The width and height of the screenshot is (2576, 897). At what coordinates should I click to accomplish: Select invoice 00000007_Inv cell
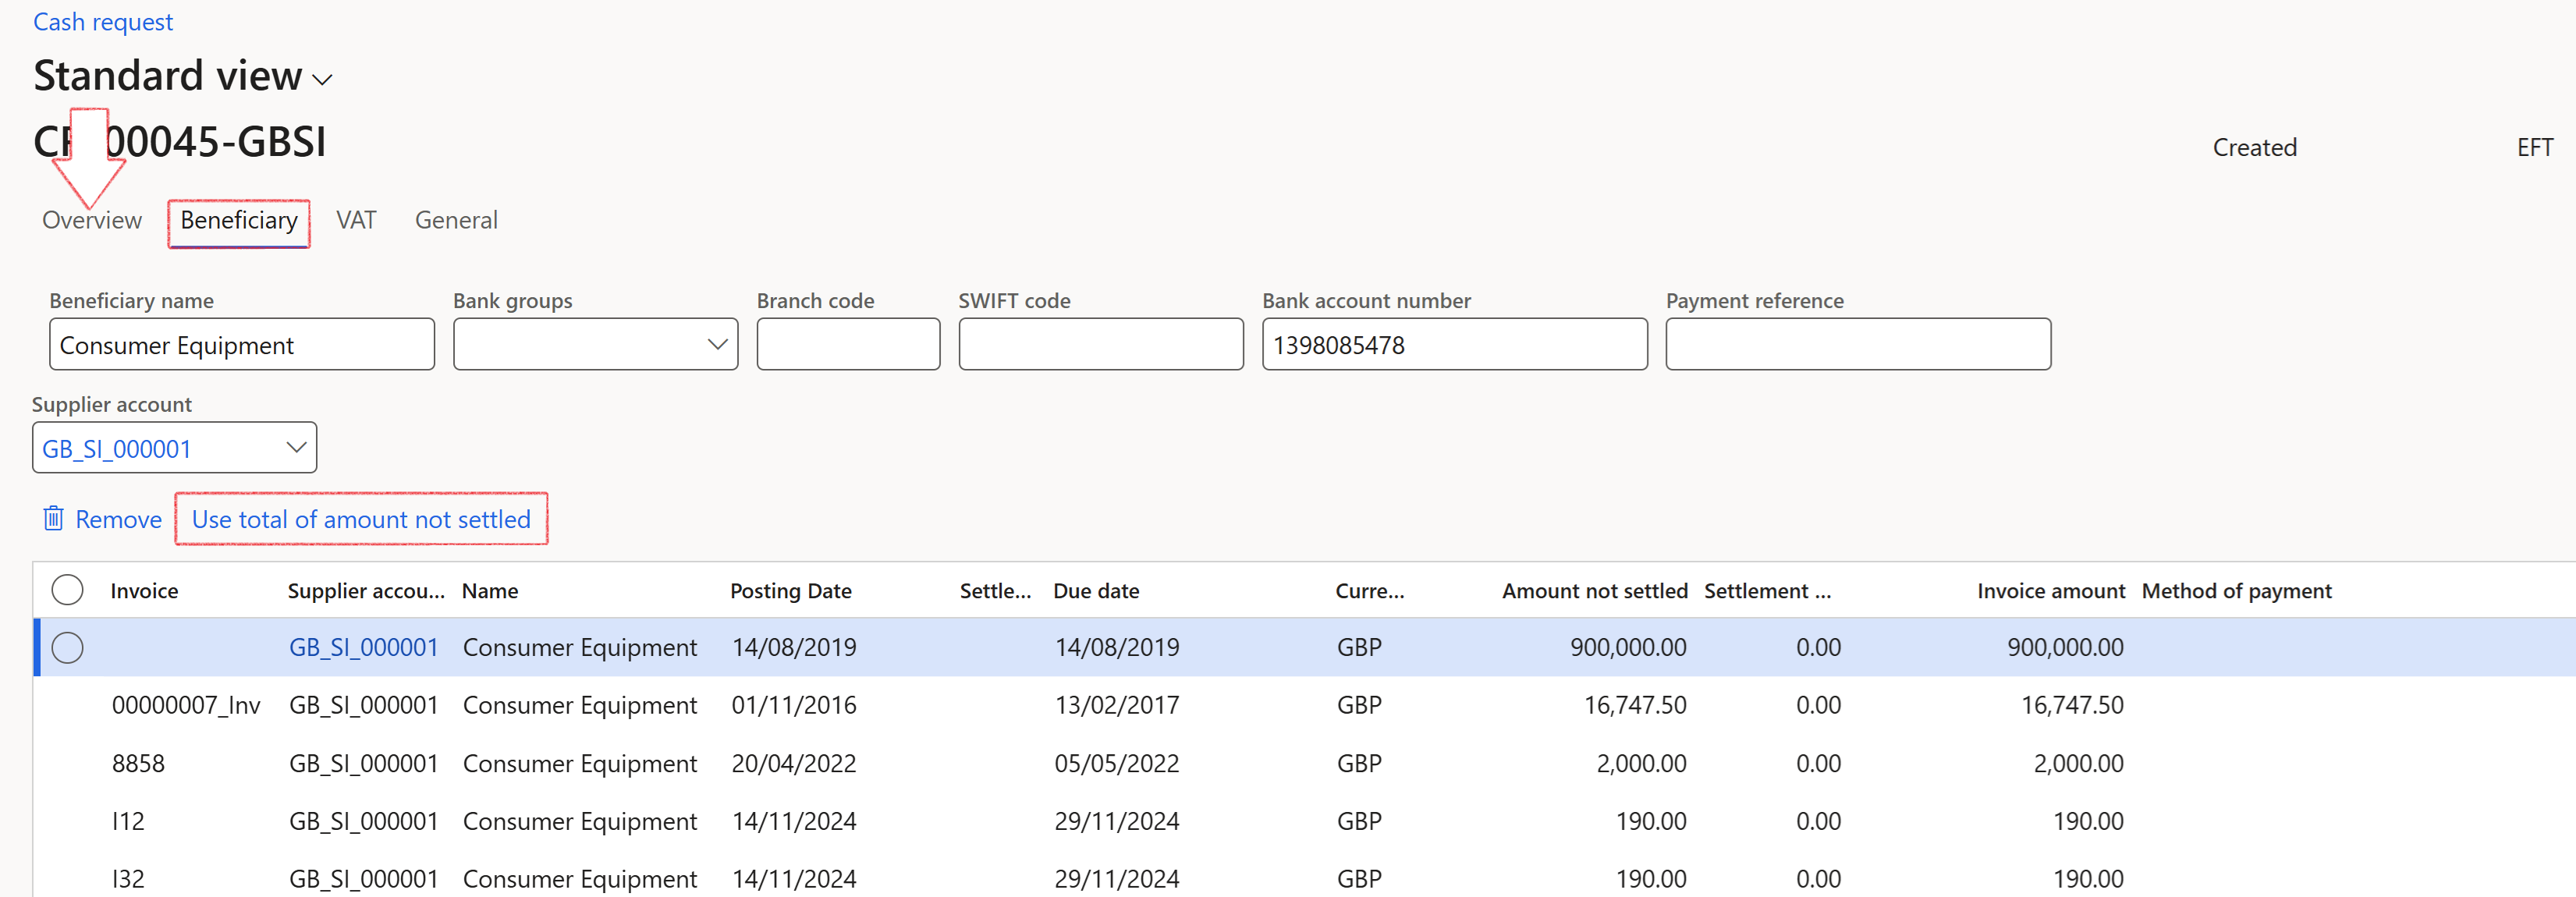pos(186,705)
